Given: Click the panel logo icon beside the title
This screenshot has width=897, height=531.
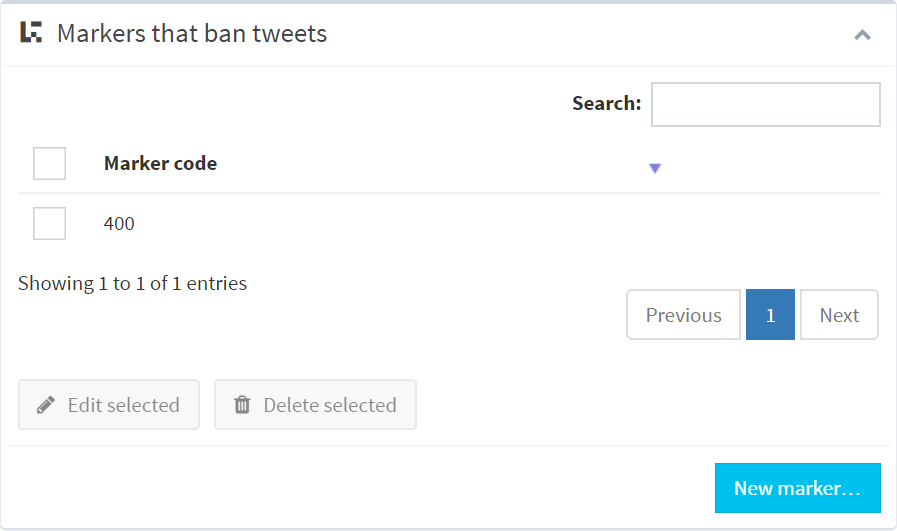Looking at the screenshot, I should pyautogui.click(x=32, y=33).
